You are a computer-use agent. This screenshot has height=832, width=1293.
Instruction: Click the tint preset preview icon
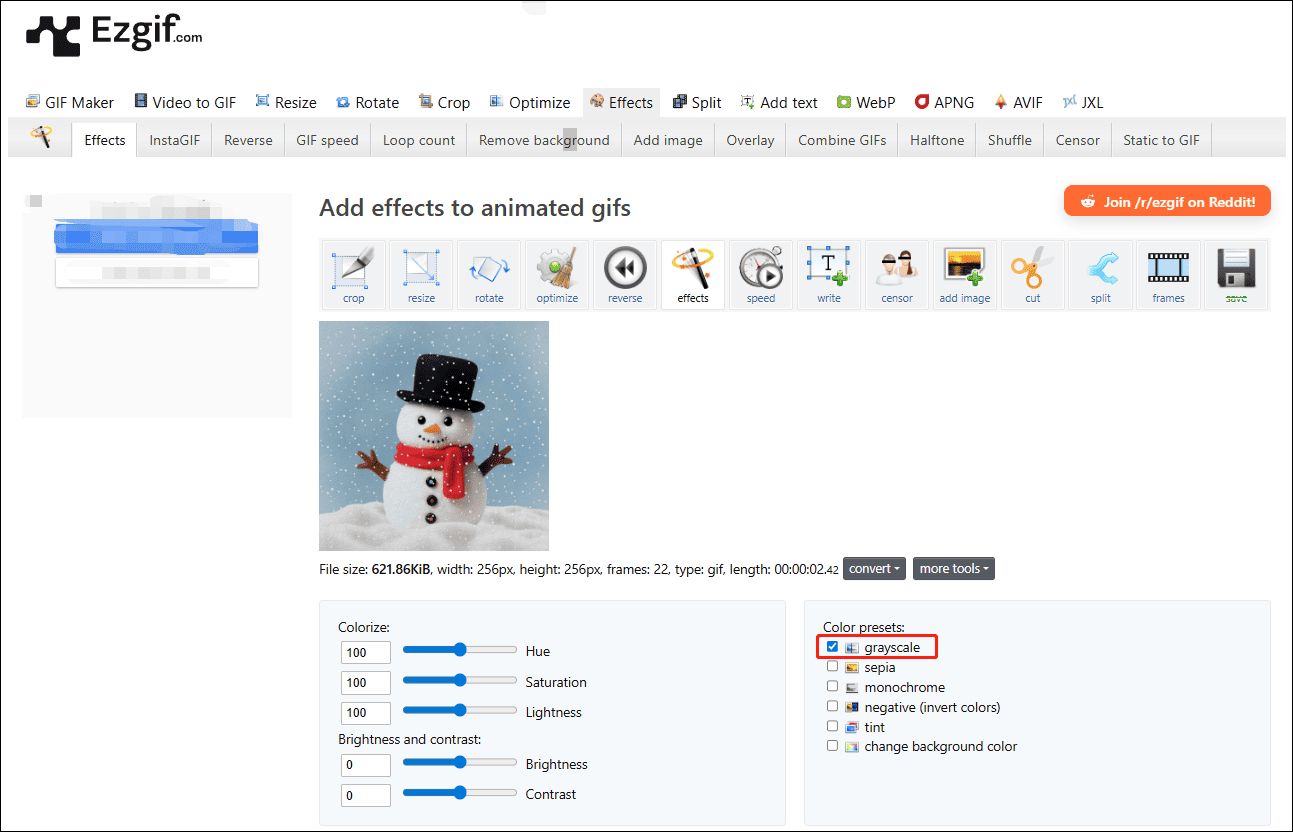click(852, 727)
